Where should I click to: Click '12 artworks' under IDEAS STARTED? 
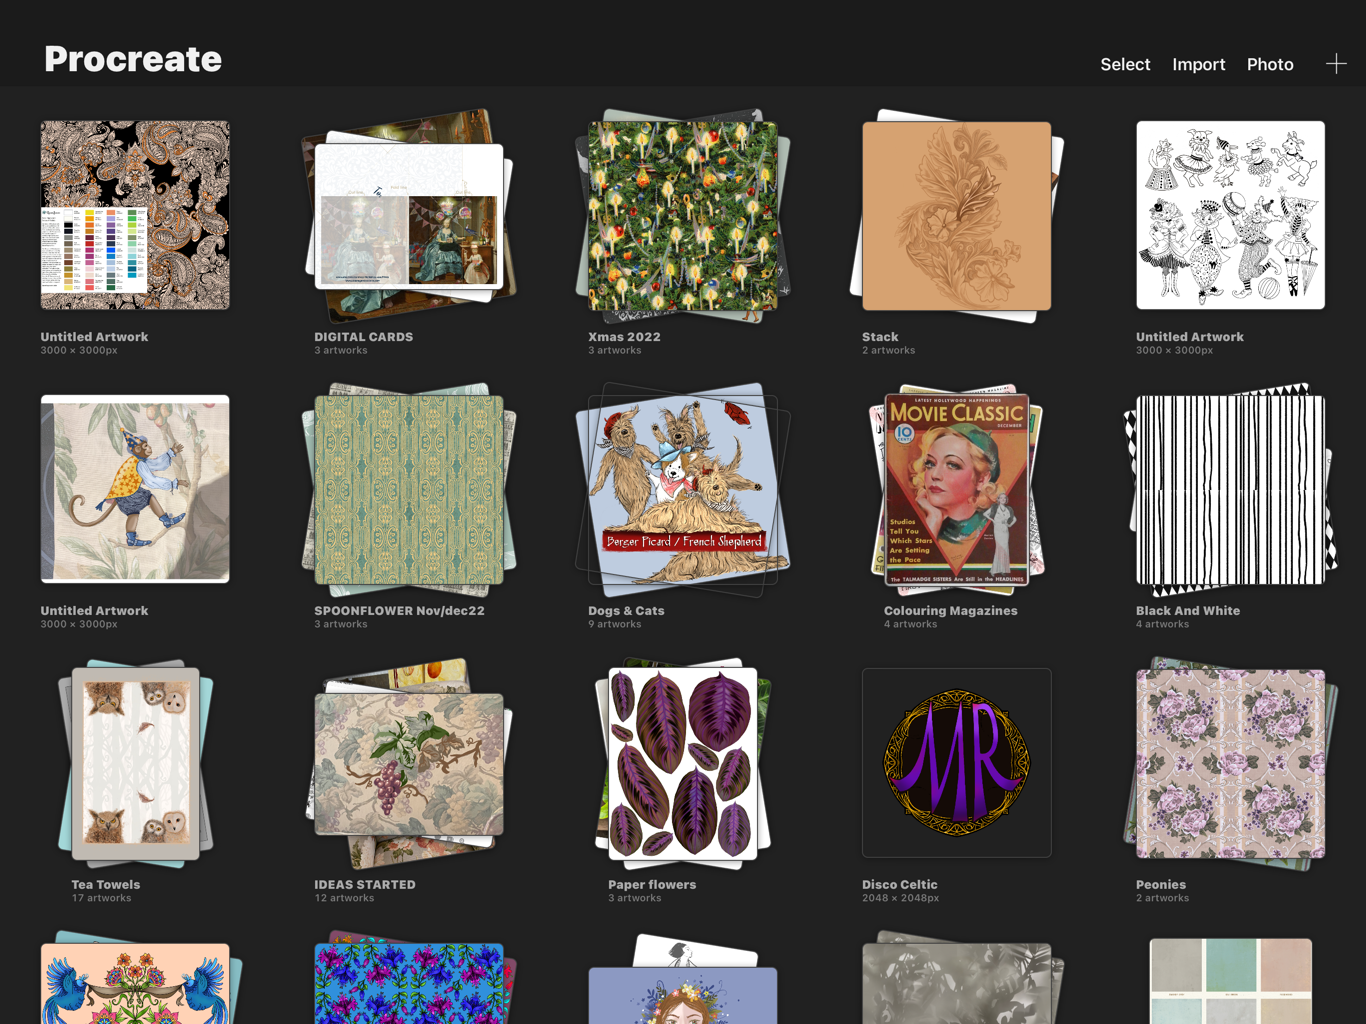344,899
